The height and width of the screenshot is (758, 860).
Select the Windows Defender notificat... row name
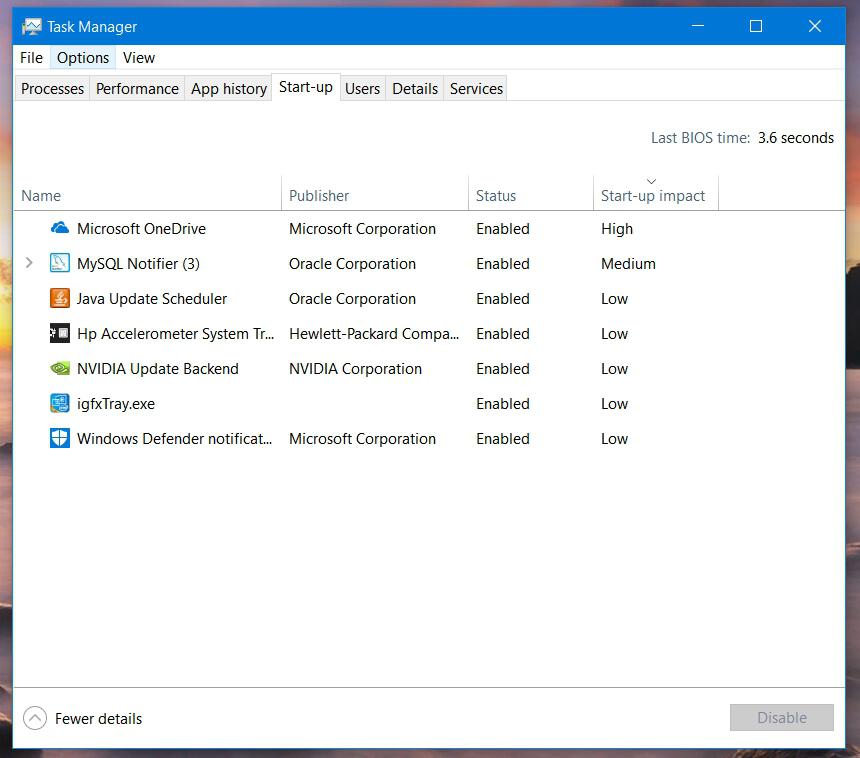(174, 439)
